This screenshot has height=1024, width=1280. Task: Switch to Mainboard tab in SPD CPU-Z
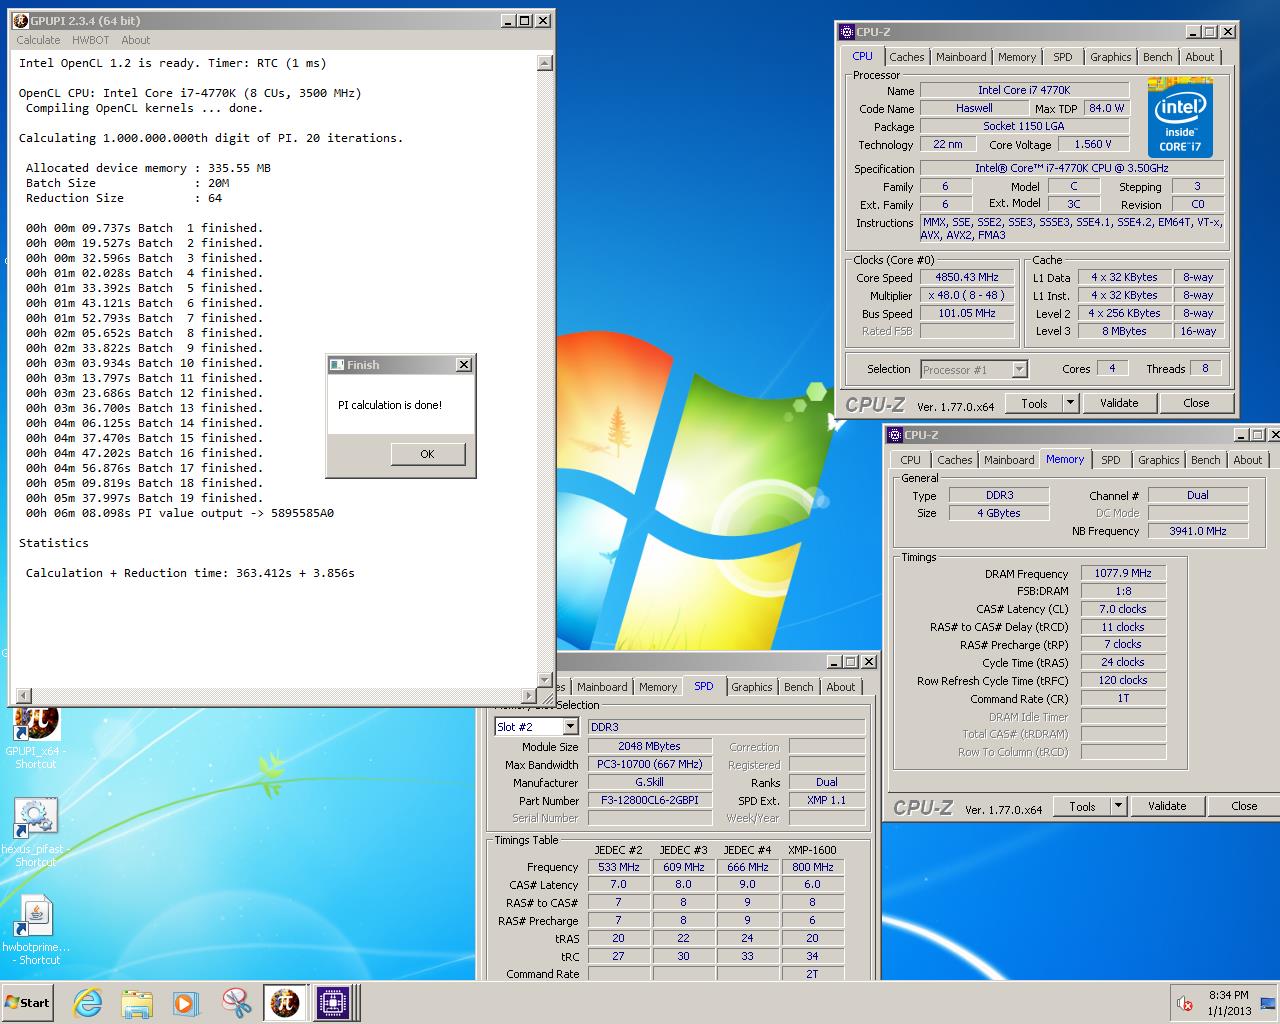click(x=602, y=687)
